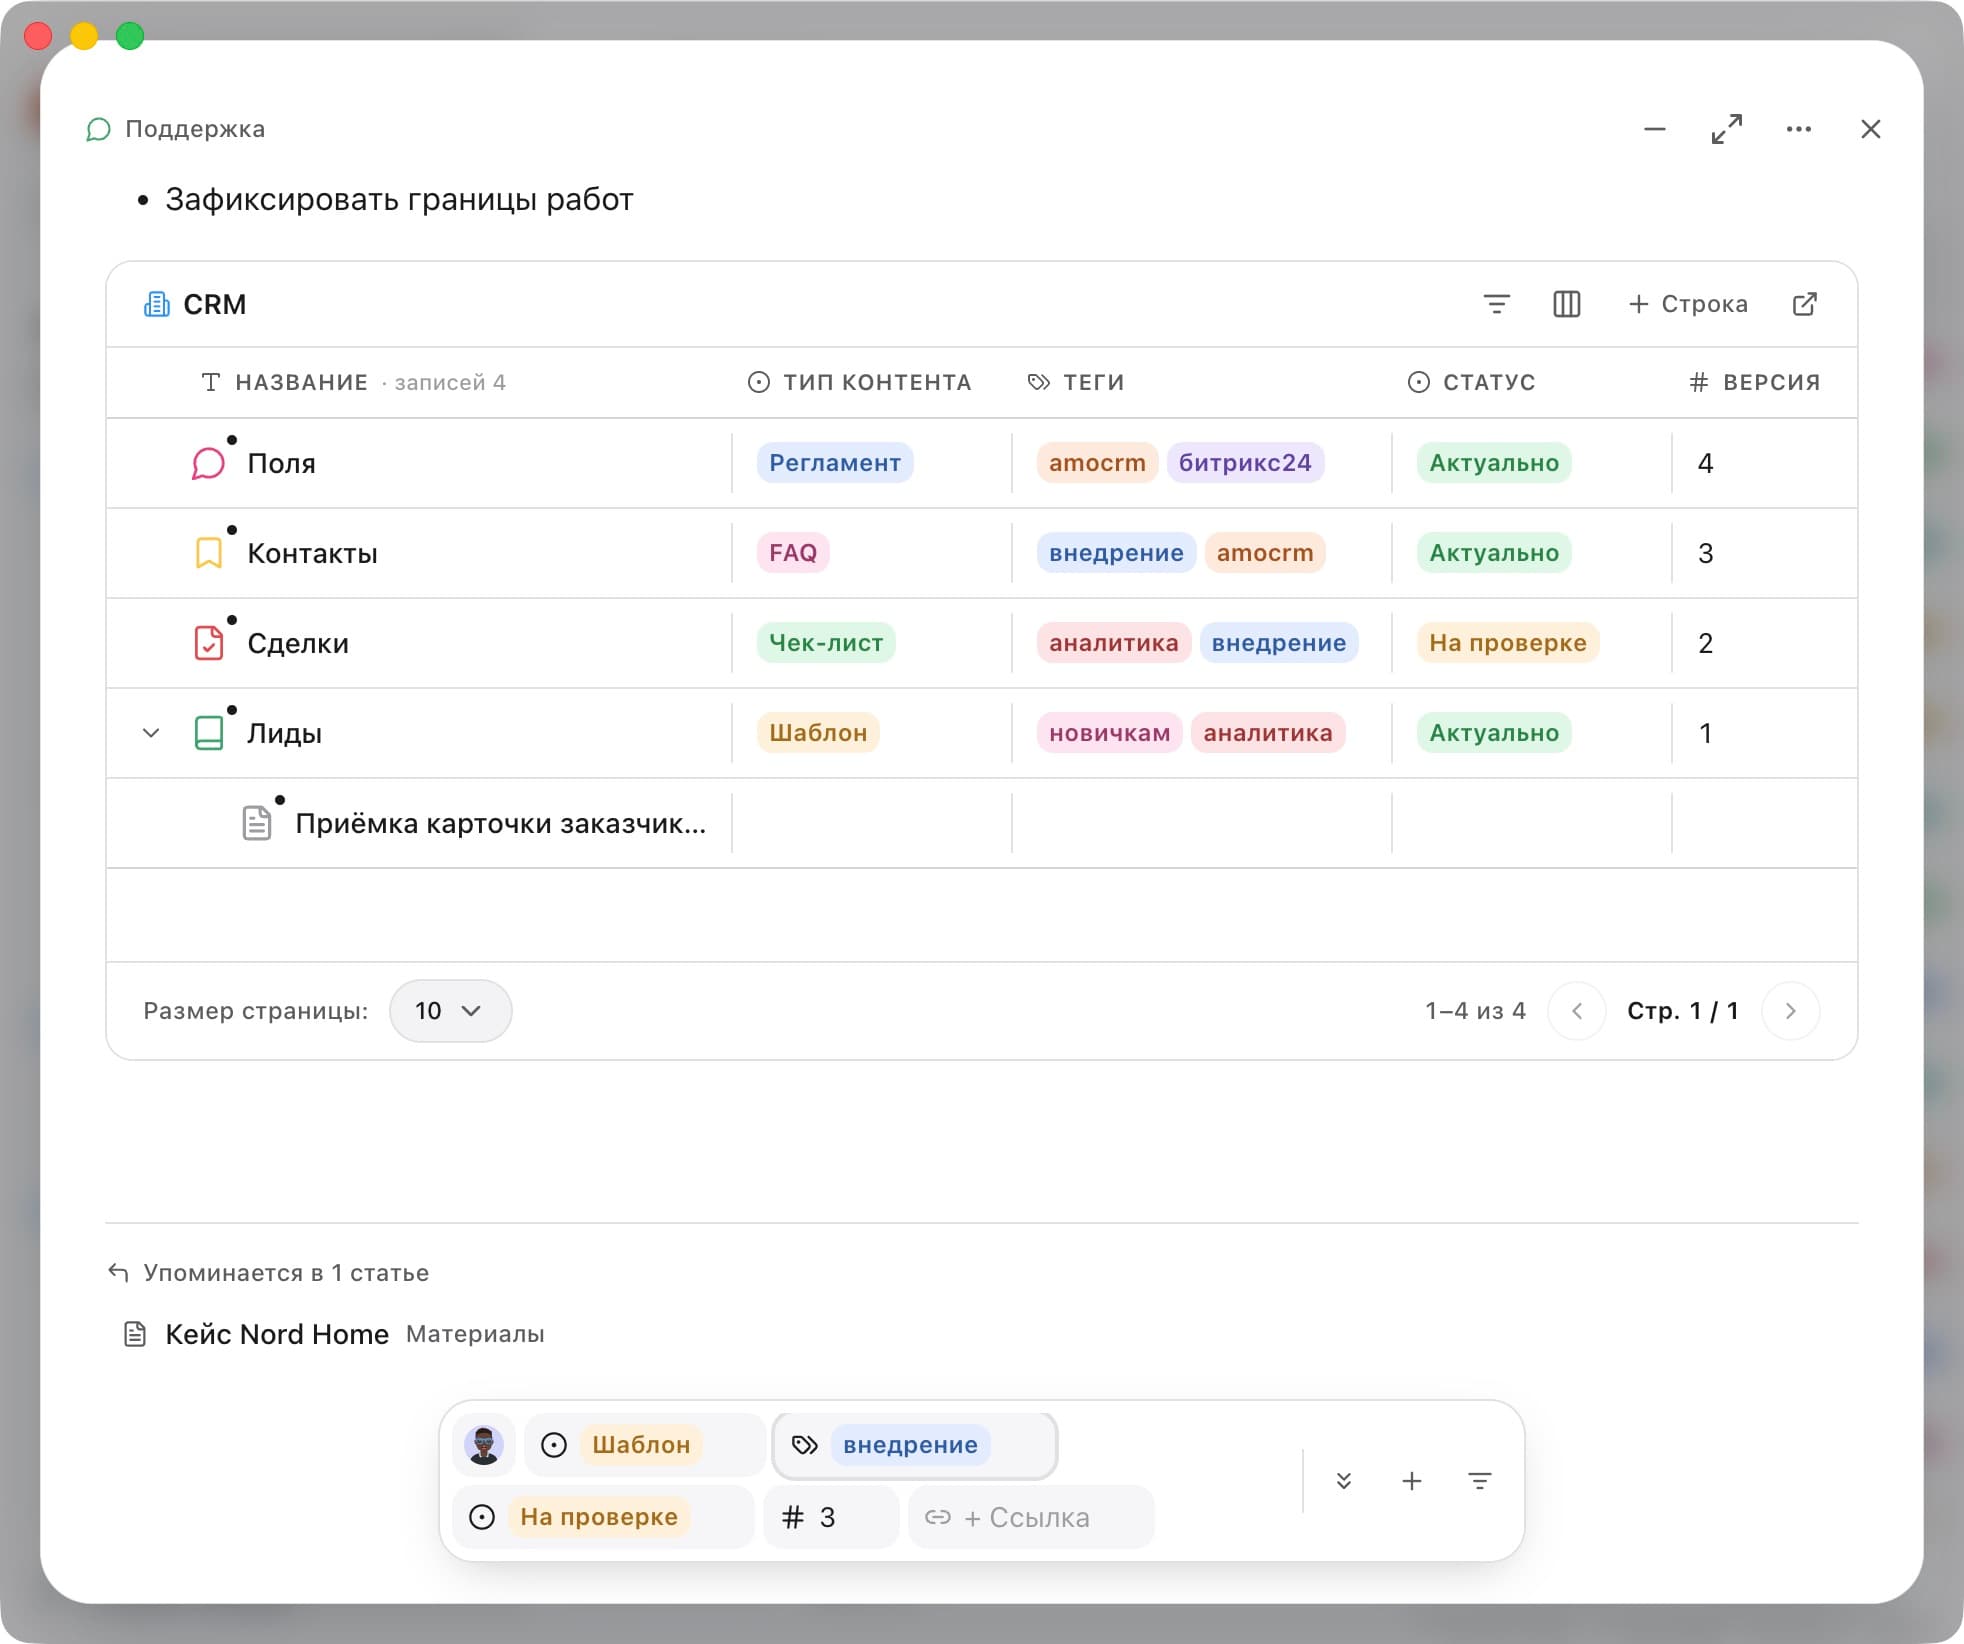Click the На проверке status in Сделки row
Image resolution: width=1964 pixels, height=1644 pixels.
(x=1508, y=643)
